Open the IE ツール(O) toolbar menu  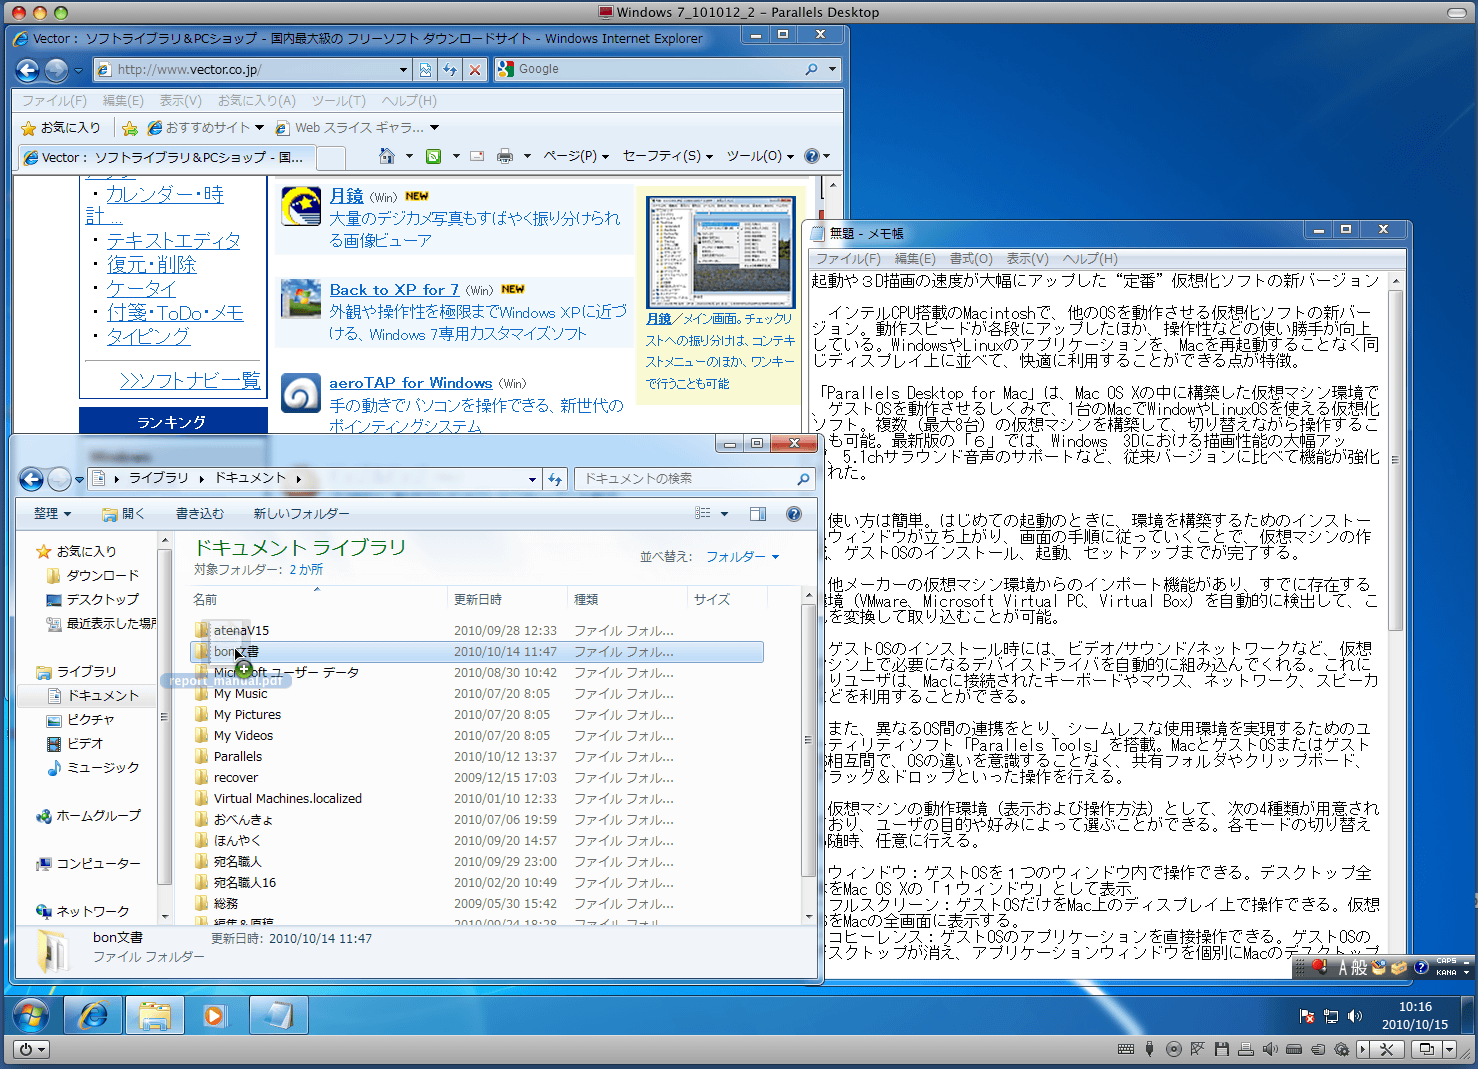coord(760,156)
